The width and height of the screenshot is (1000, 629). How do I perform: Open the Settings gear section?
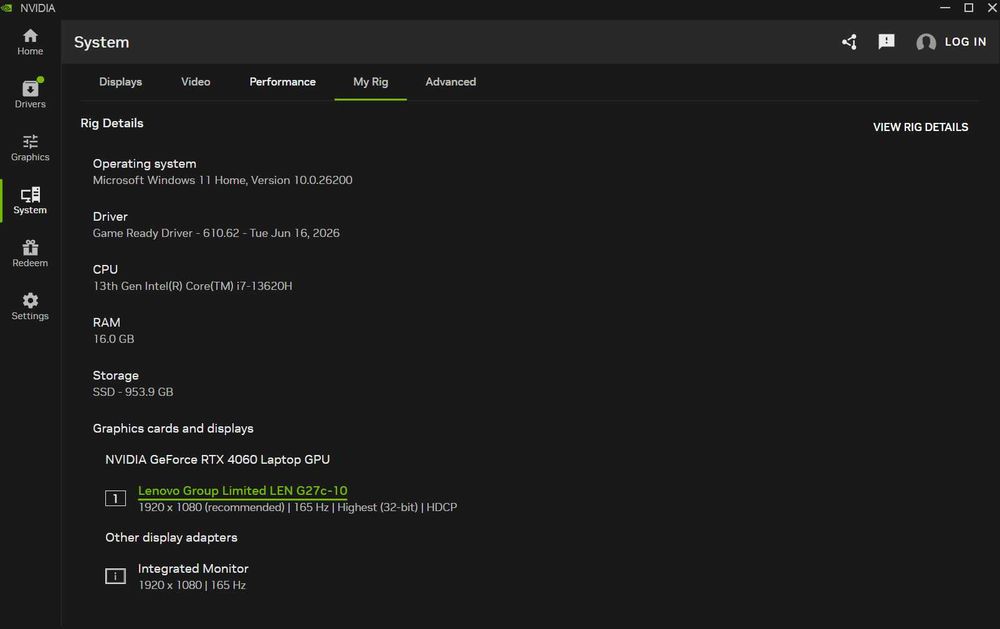click(30, 306)
